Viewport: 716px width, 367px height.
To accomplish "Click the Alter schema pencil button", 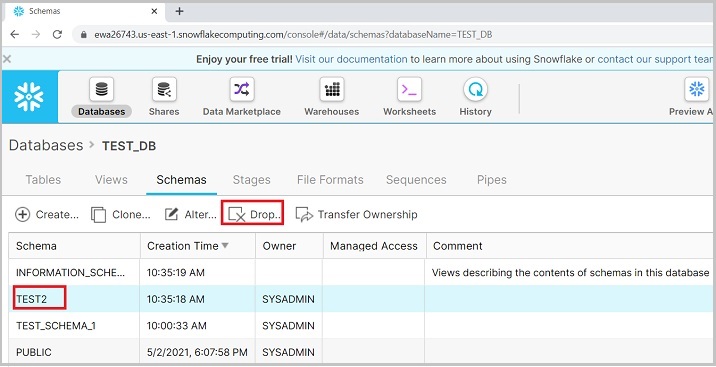I will 190,215.
